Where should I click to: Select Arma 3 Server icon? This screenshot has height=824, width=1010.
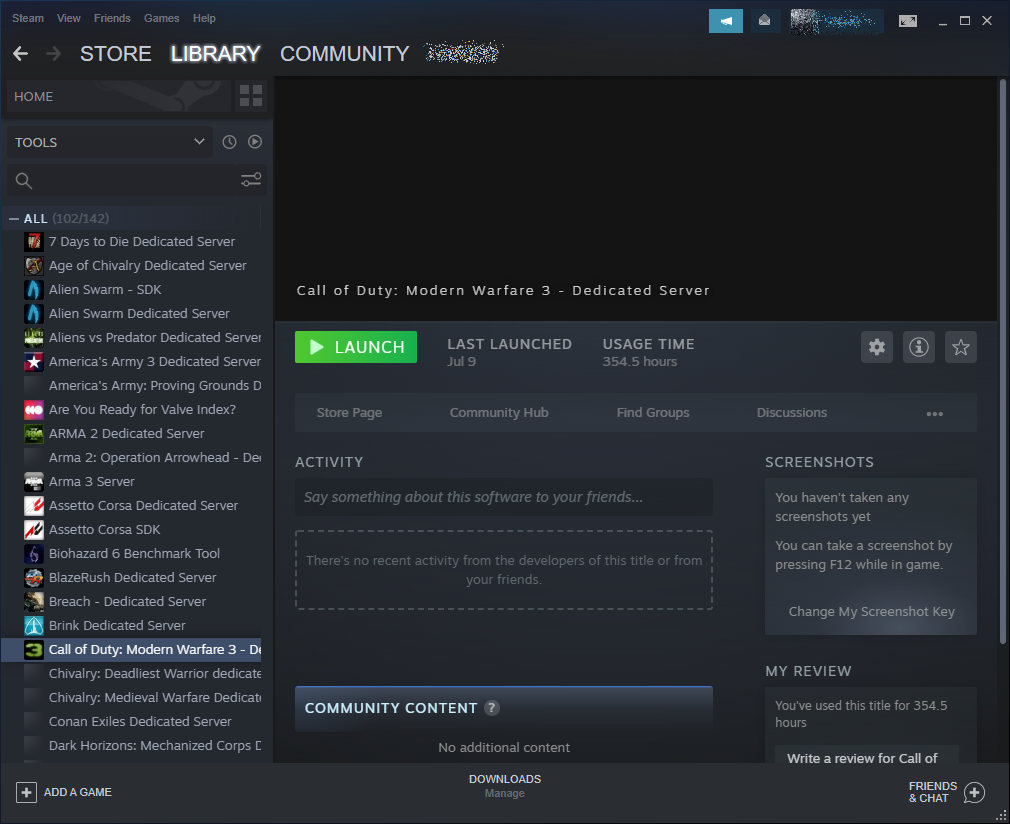33,481
